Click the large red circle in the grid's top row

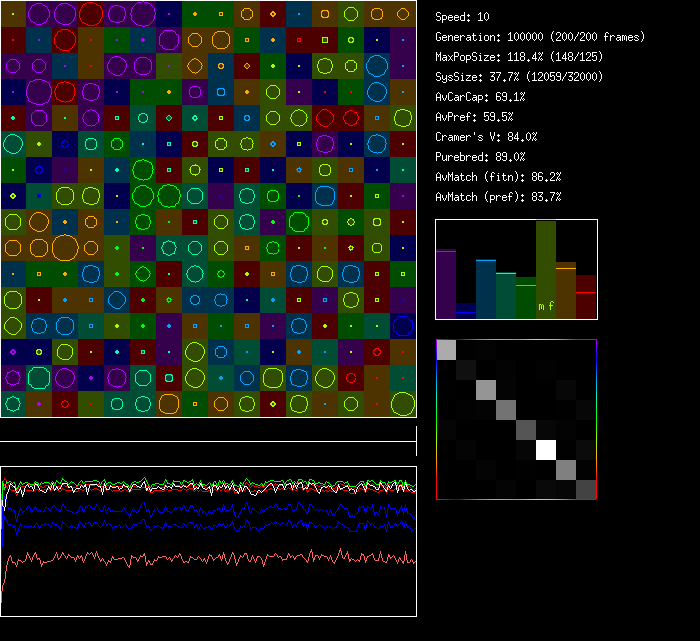point(91,13)
